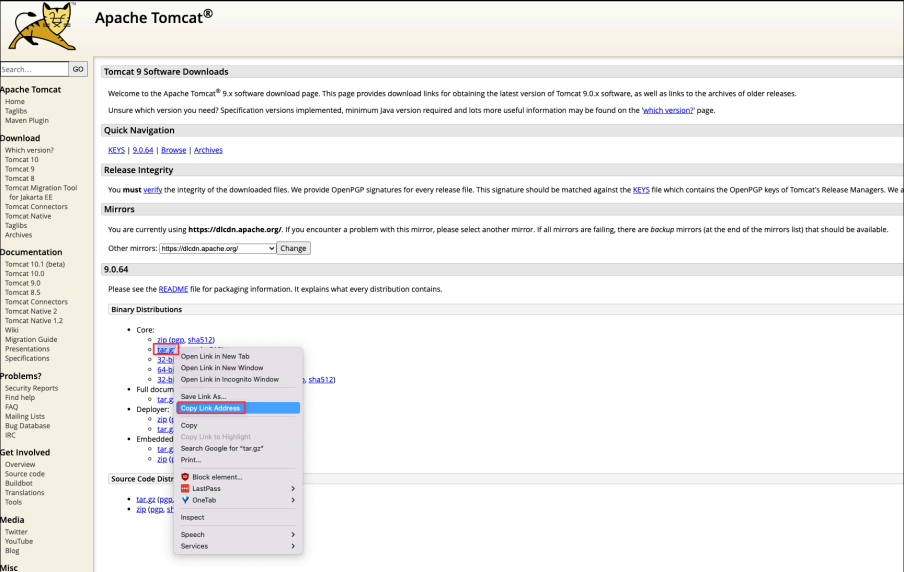Image resolution: width=904 pixels, height=572 pixels.
Task: Open Tomcat Native download sidebar link
Action: click(x=28, y=216)
